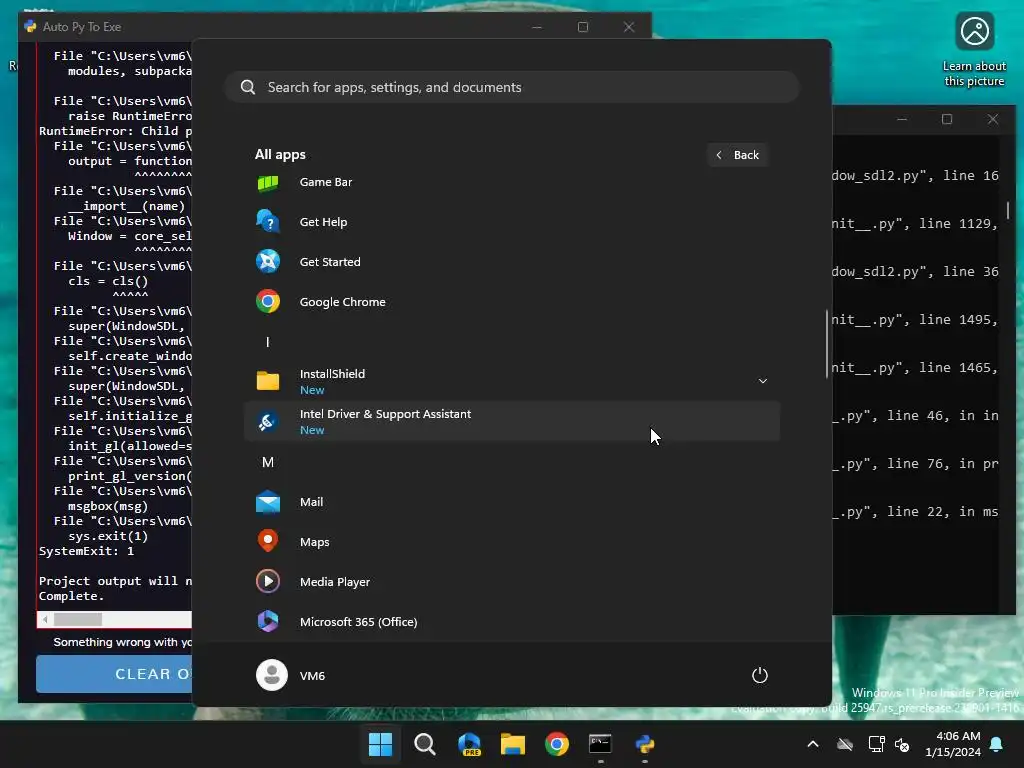Image resolution: width=1024 pixels, height=768 pixels.
Task: Click the OneDrive cloud tray icon
Action: point(845,744)
